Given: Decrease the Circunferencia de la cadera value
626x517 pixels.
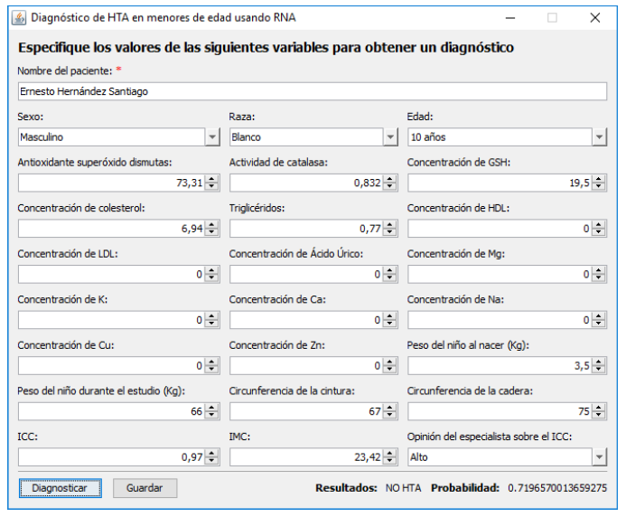Looking at the screenshot, I should coord(598,415).
